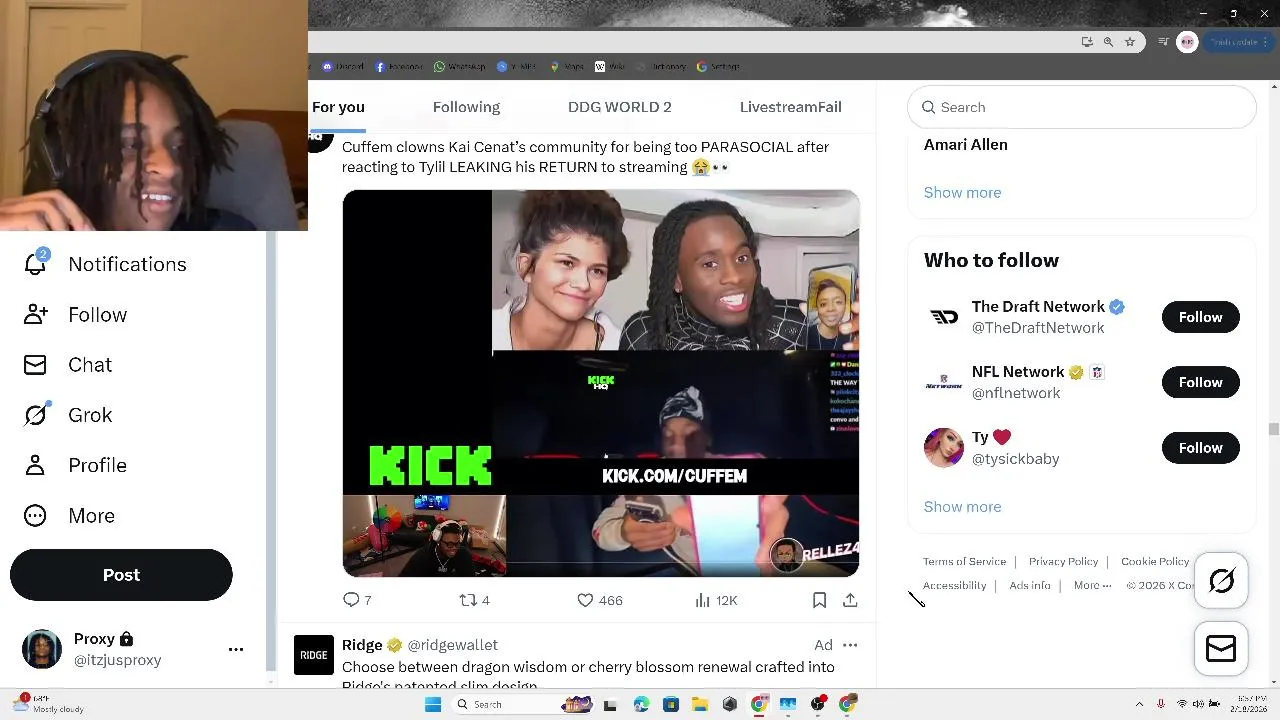
Task: Open Terms of Service link
Action: (x=964, y=562)
